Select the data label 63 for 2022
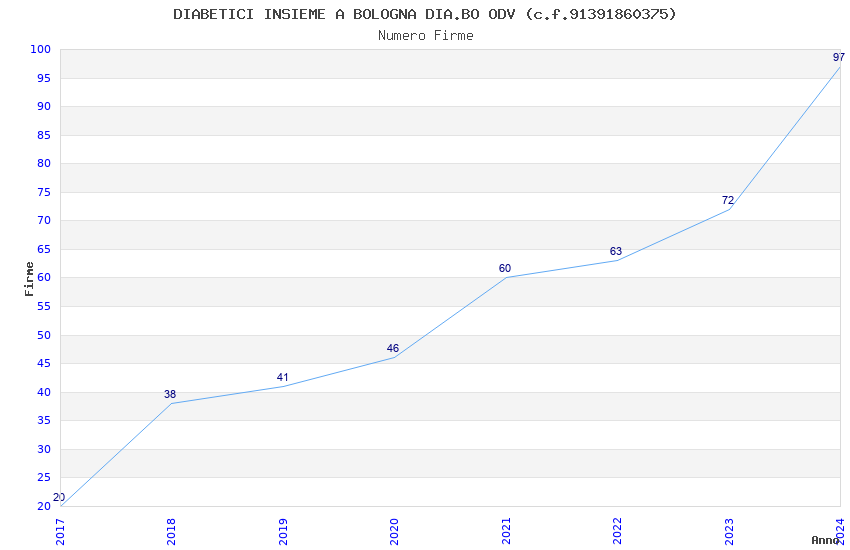The height and width of the screenshot is (550, 850). 616,251
